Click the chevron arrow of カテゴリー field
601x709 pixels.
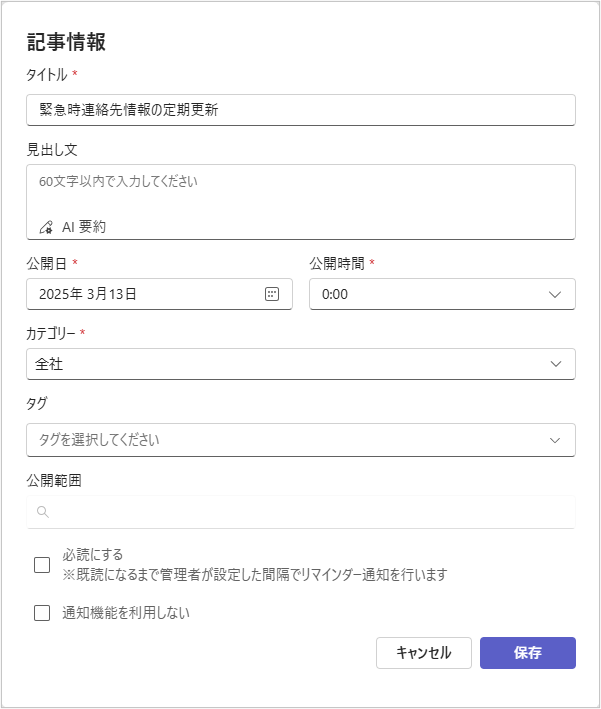556,364
